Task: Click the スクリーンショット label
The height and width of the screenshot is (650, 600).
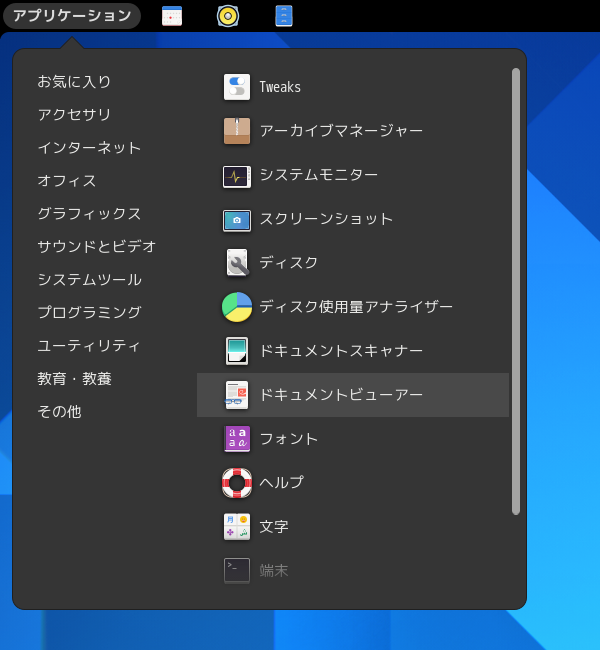Action: tap(326, 219)
